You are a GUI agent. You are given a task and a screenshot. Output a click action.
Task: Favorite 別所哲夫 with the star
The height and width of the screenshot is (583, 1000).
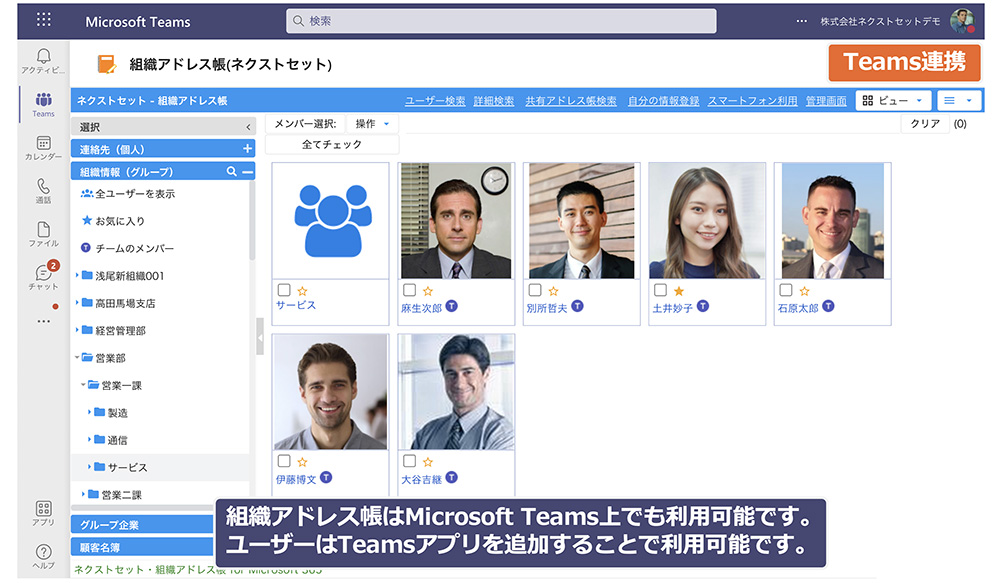tap(554, 291)
